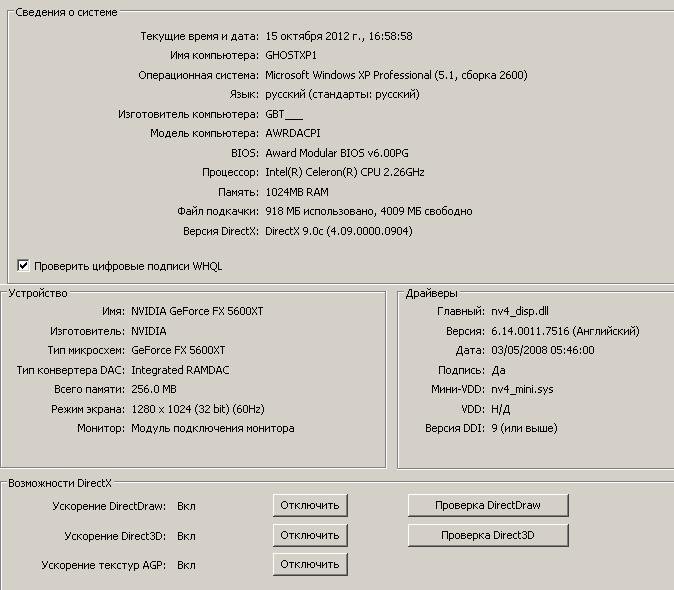Click the current date and time value
This screenshot has width=674, height=590.
[338, 36]
